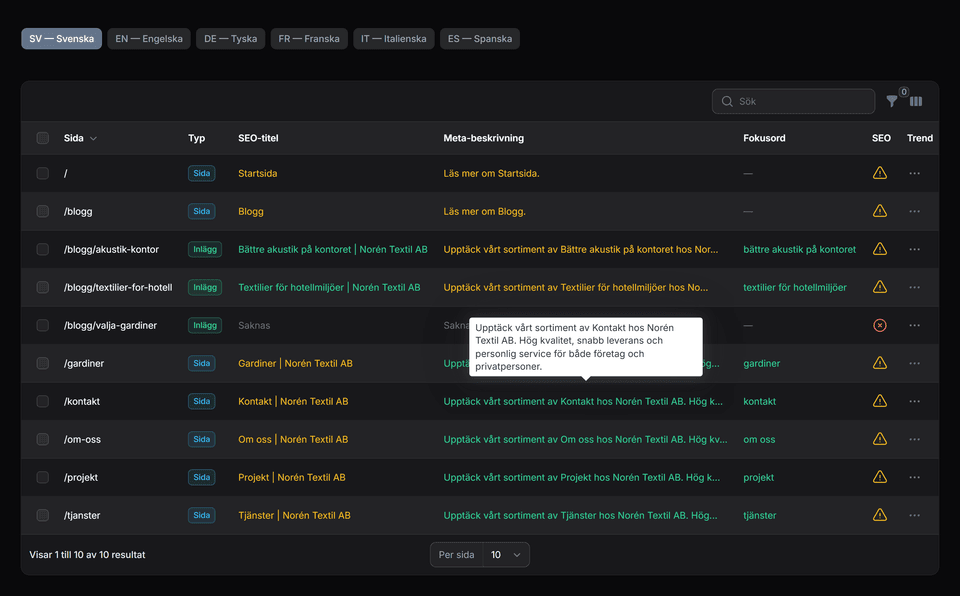The image size is (960, 596).
Task: Click into the Sök search field
Action: (800, 101)
